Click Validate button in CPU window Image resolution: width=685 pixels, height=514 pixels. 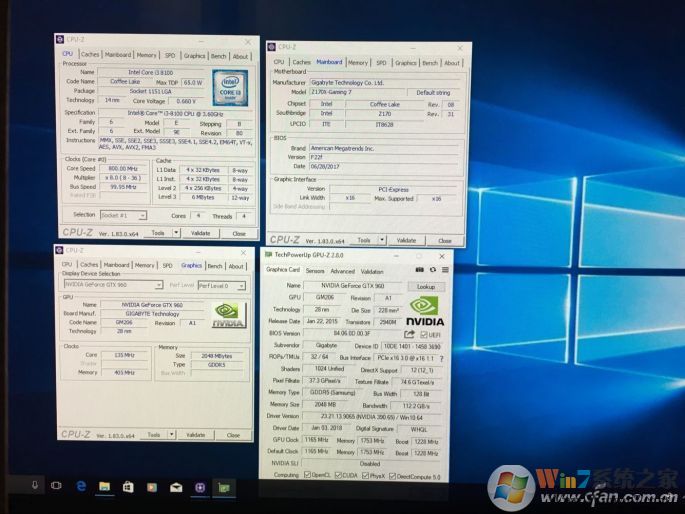click(201, 233)
